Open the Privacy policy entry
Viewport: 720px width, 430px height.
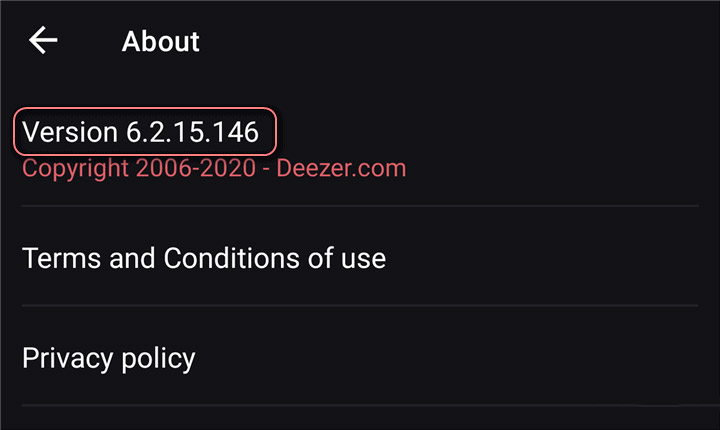click(x=109, y=358)
